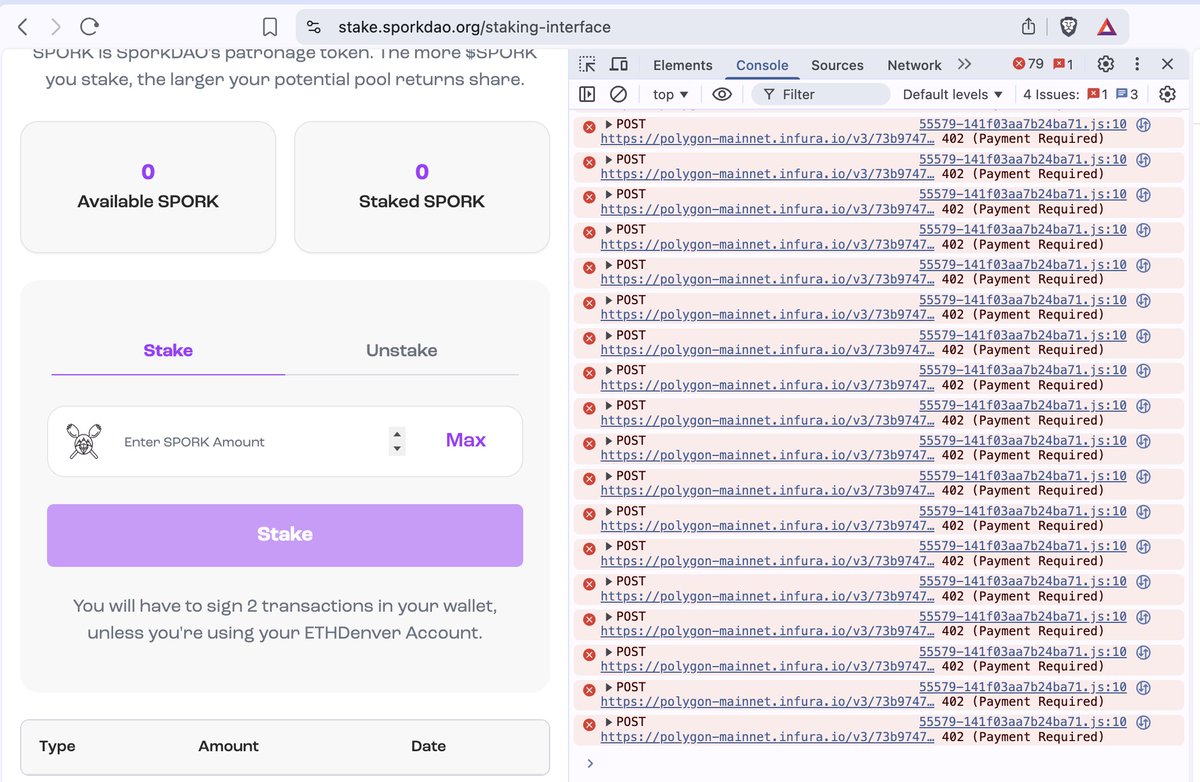This screenshot has height=782, width=1200.
Task: Focus the console Filter field
Action: pos(821,94)
